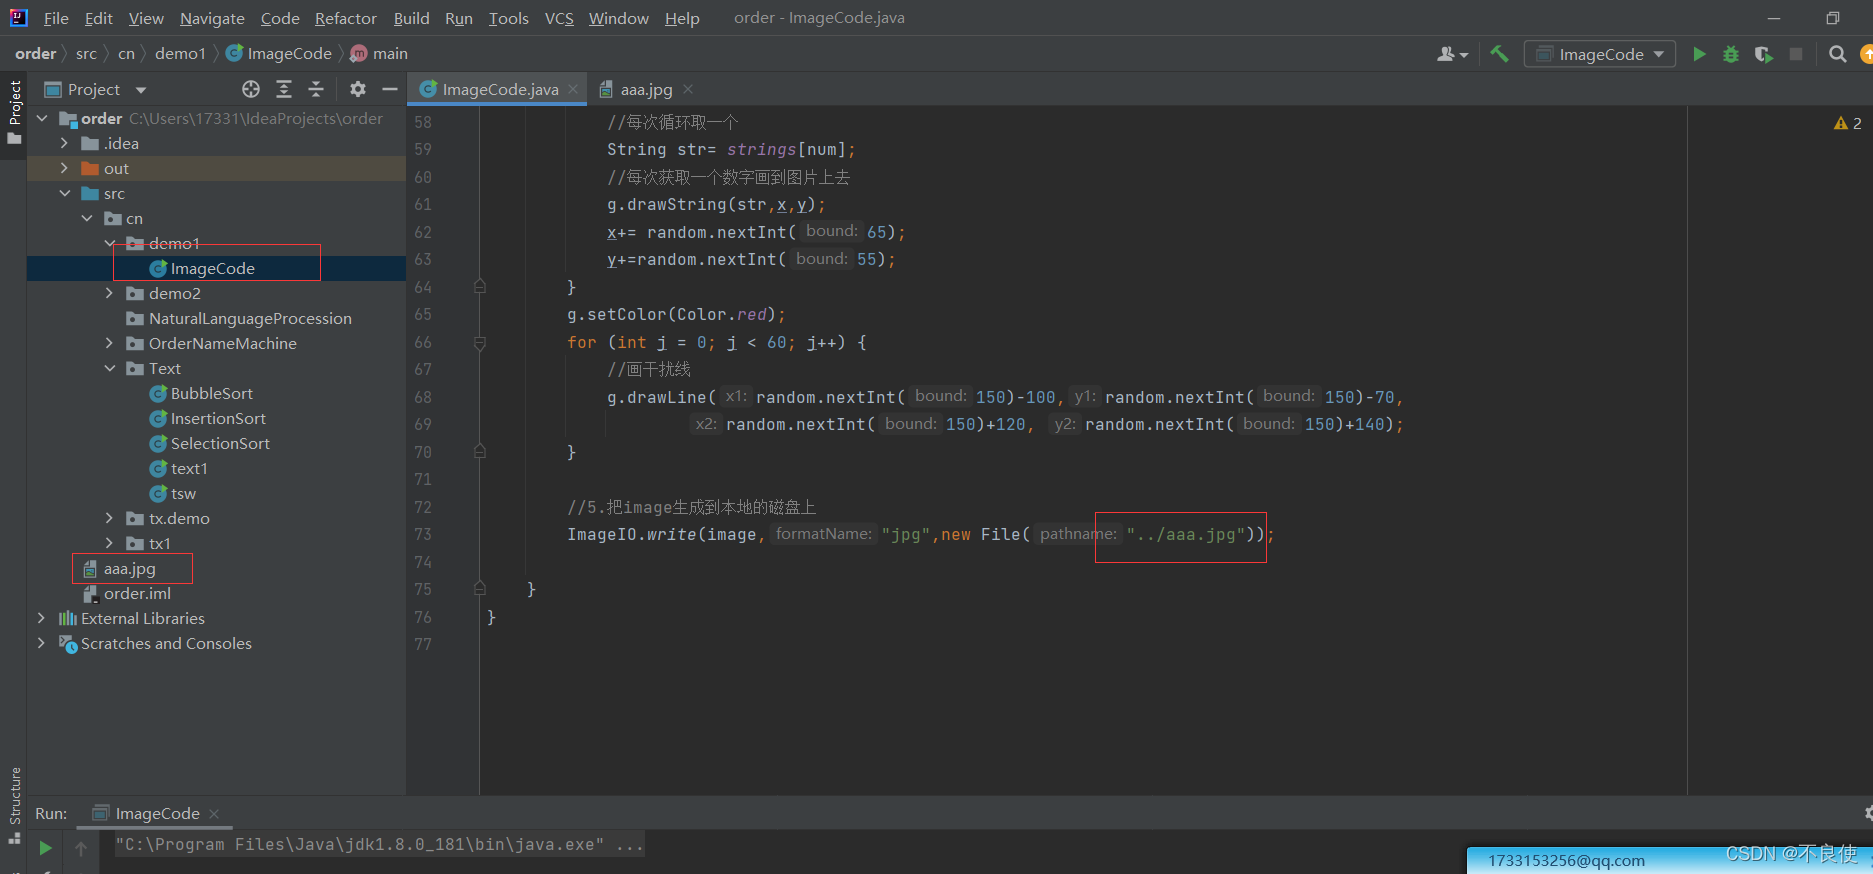The height and width of the screenshot is (874, 1873).
Task: Run with Coverage shield icon
Action: pyautogui.click(x=1763, y=54)
